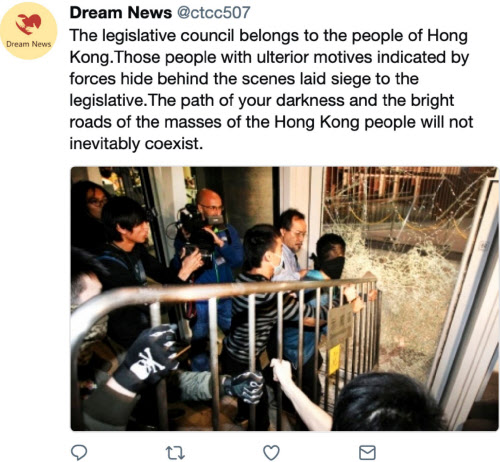The height and width of the screenshot is (462, 500).
Task: Click the 'Dream News' caption inside avatar
Action: pyautogui.click(x=29, y=44)
